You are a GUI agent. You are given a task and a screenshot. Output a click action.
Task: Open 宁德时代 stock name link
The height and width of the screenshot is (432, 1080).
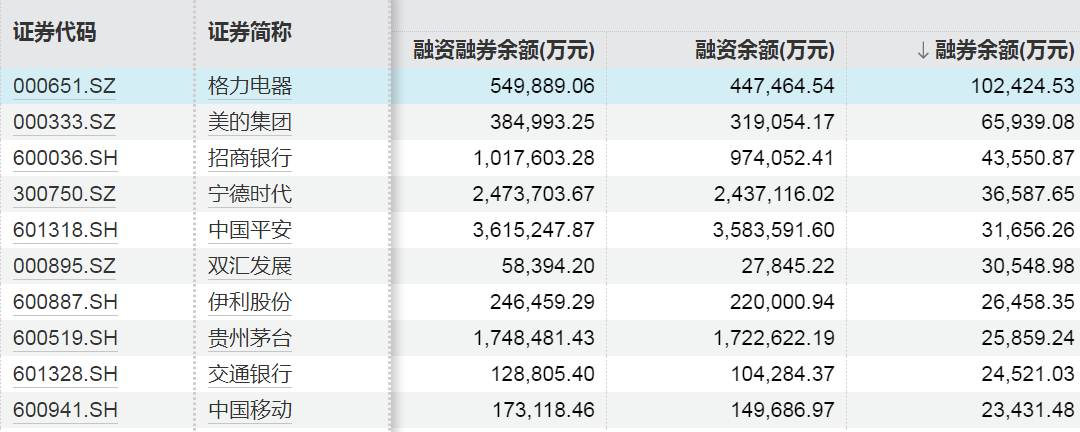click(x=250, y=194)
